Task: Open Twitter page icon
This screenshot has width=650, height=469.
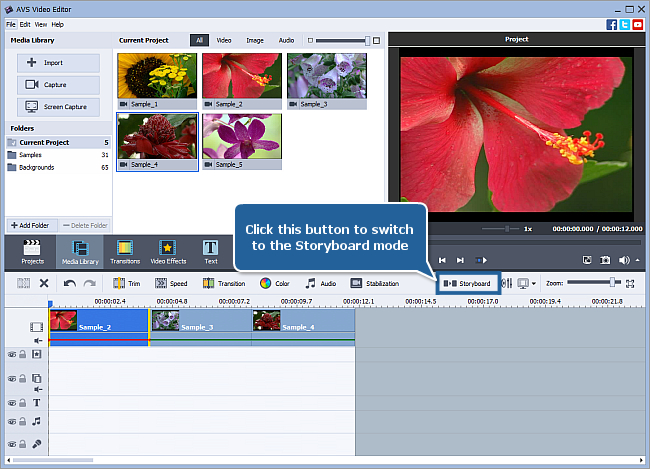Action: pos(625,24)
